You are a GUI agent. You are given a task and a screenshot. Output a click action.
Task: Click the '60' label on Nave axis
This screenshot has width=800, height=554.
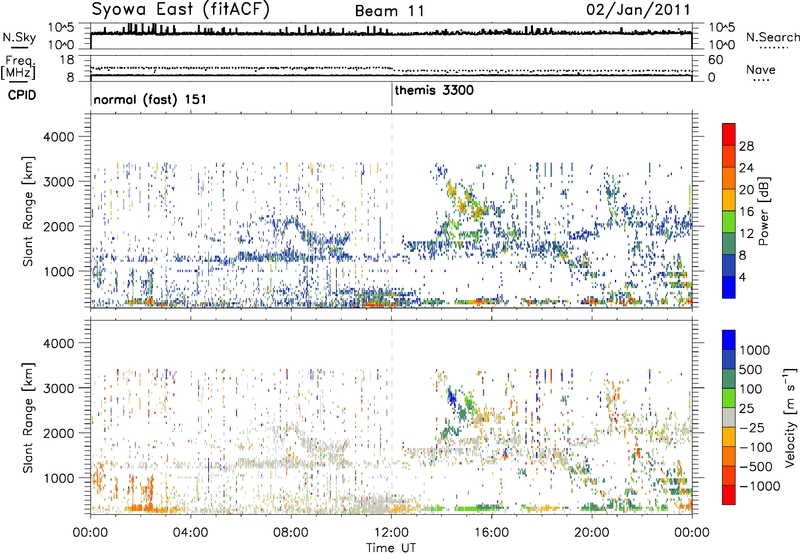pos(715,60)
